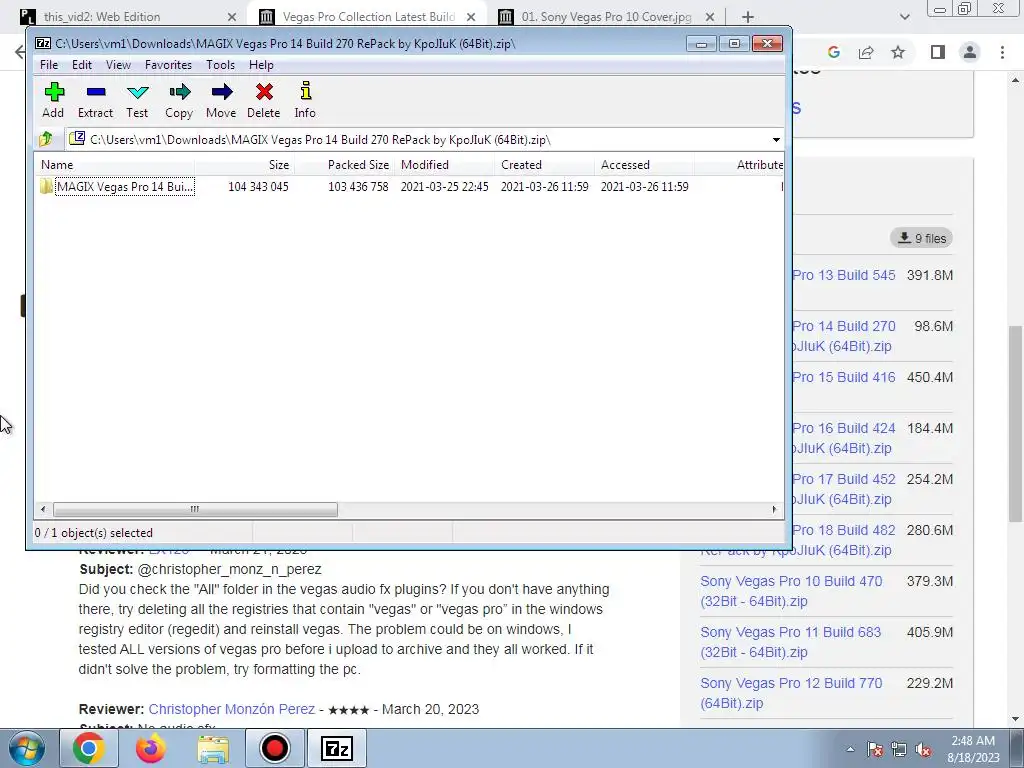Click the size value 104 343 045

[x=258, y=187]
